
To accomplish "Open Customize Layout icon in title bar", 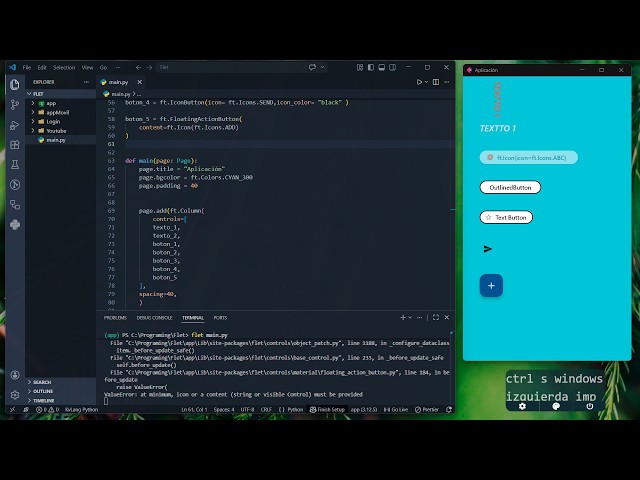I will tap(360, 67).
